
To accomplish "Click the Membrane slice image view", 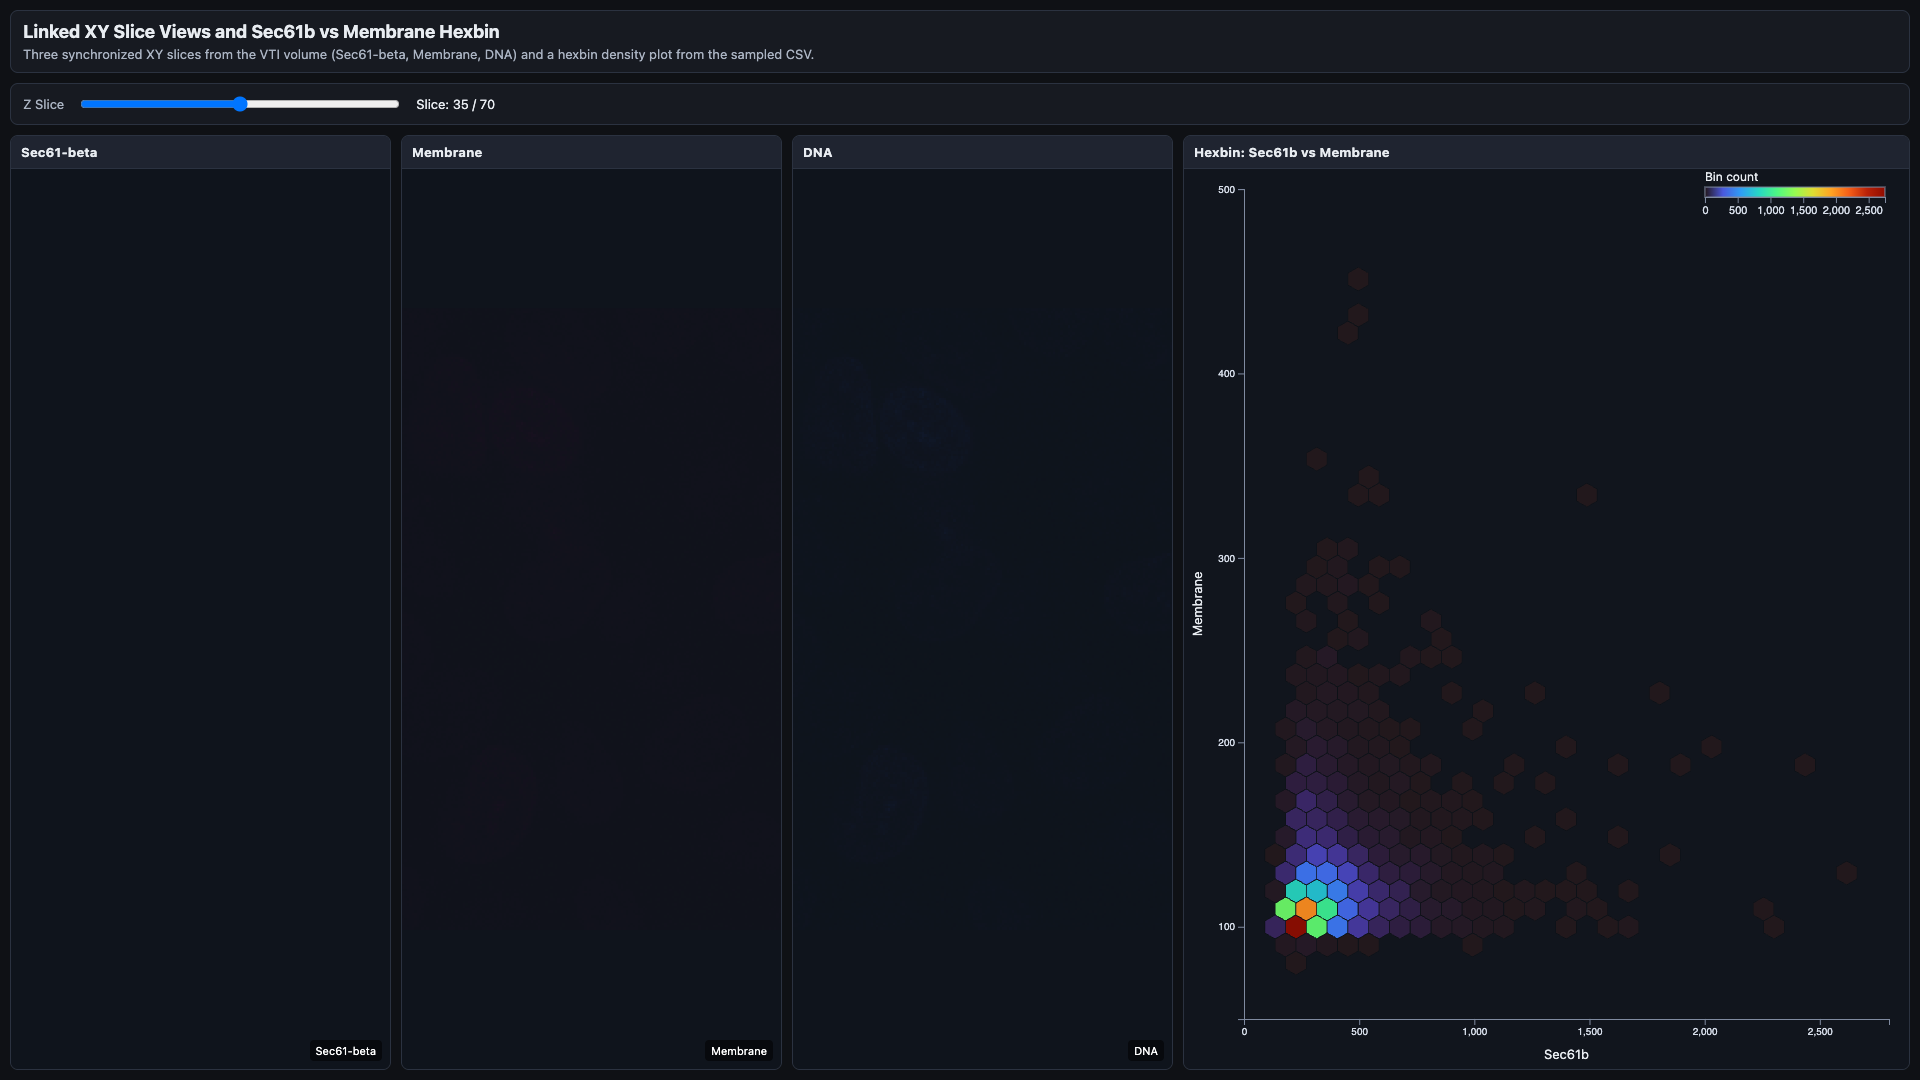I will click(591, 618).
